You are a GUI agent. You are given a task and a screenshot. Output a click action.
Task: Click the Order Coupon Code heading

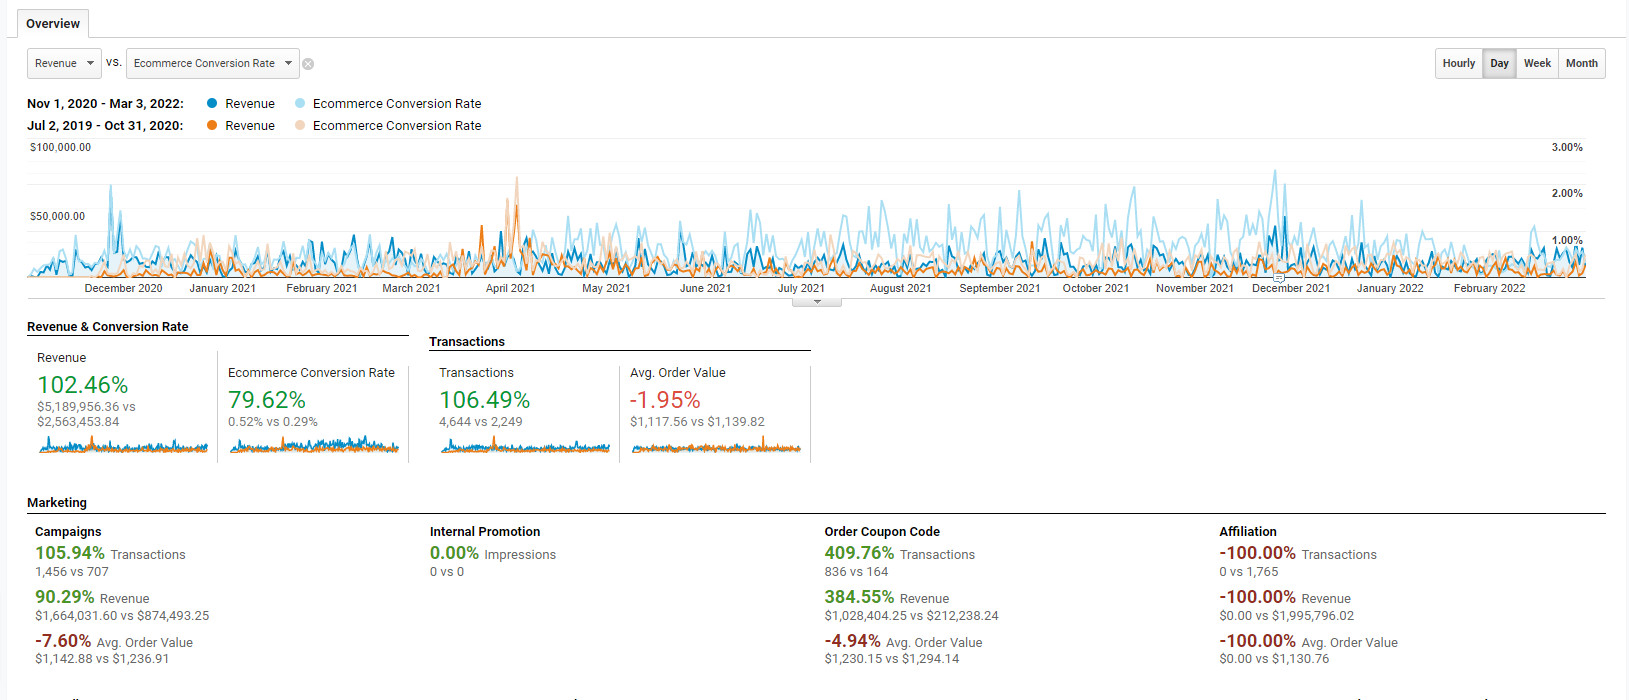point(882,532)
